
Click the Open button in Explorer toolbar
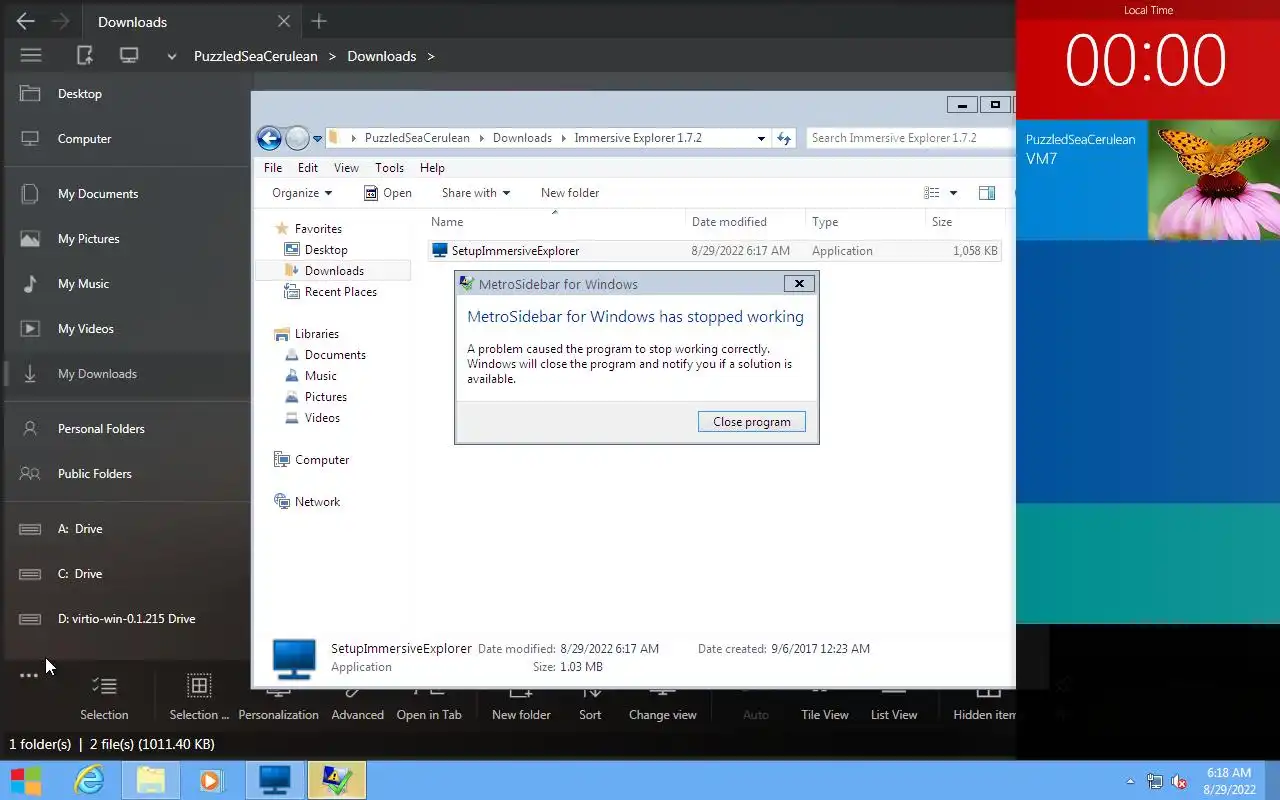click(388, 193)
